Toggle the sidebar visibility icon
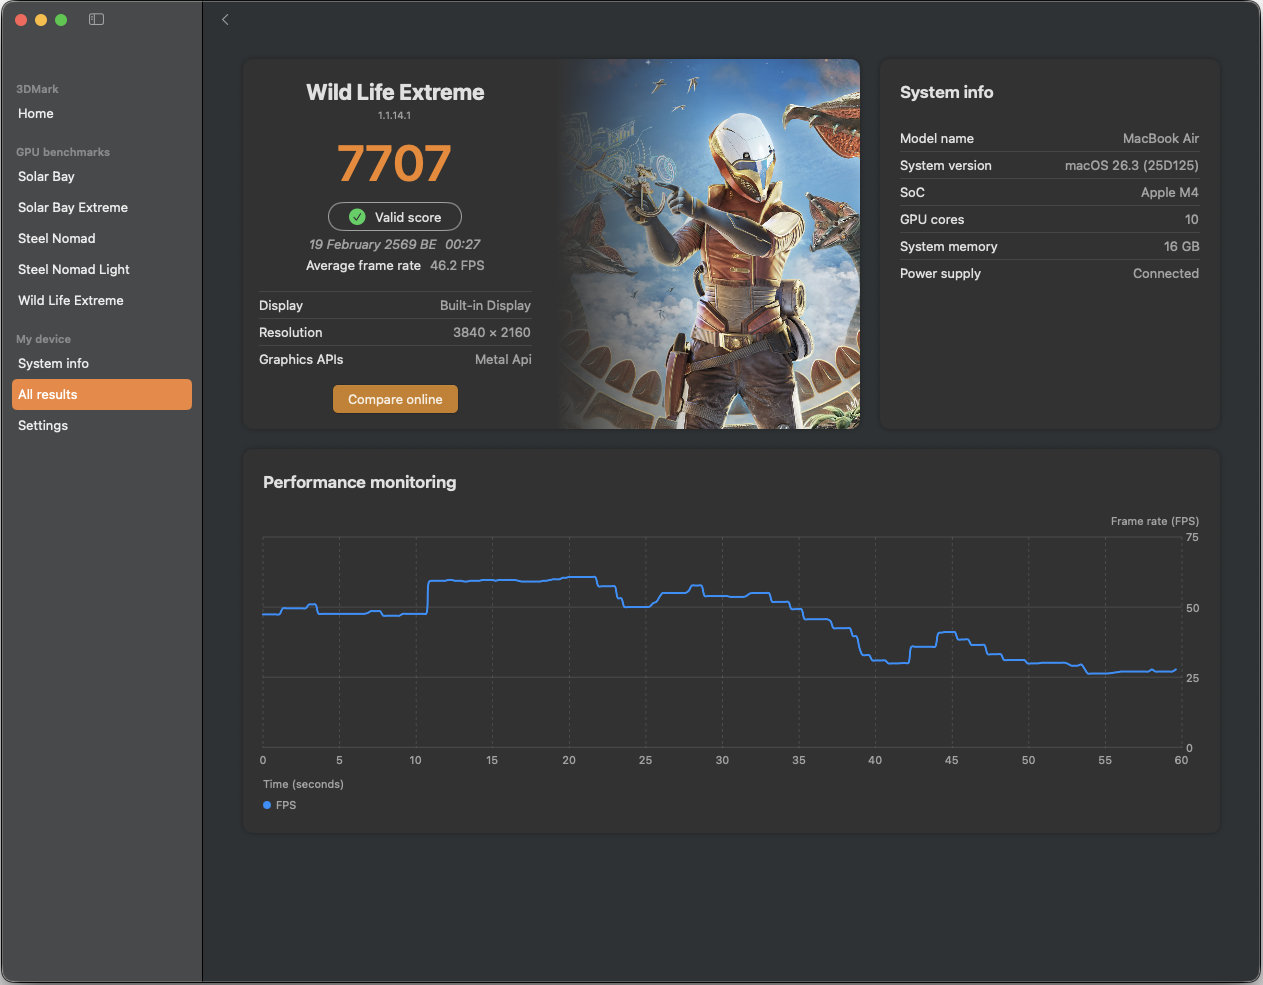The image size is (1263, 985). [96, 20]
